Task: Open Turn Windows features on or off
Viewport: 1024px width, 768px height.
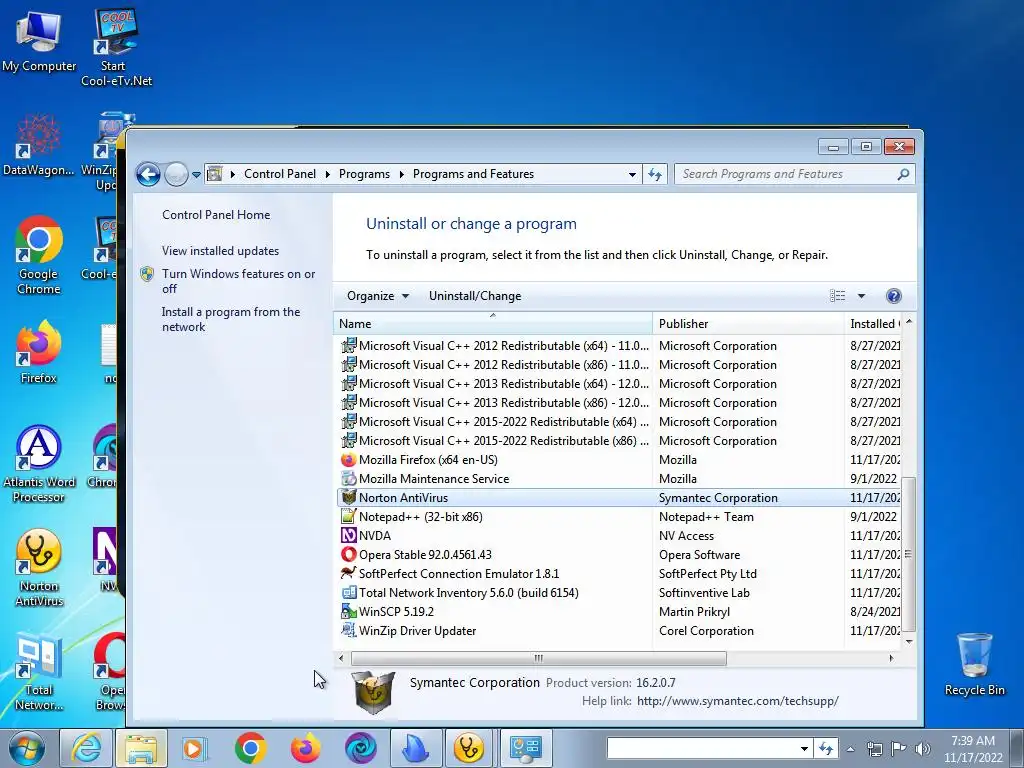Action: pyautogui.click(x=238, y=281)
